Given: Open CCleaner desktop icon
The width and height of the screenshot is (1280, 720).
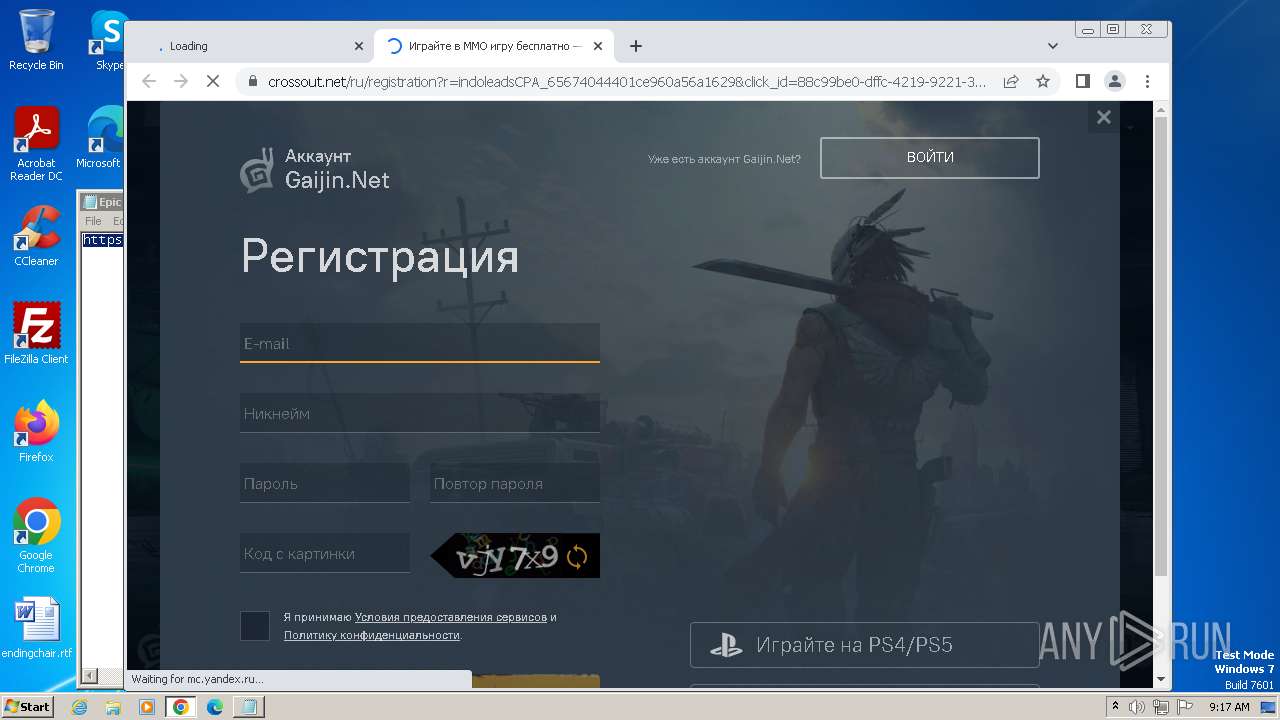Looking at the screenshot, I should click(x=36, y=236).
